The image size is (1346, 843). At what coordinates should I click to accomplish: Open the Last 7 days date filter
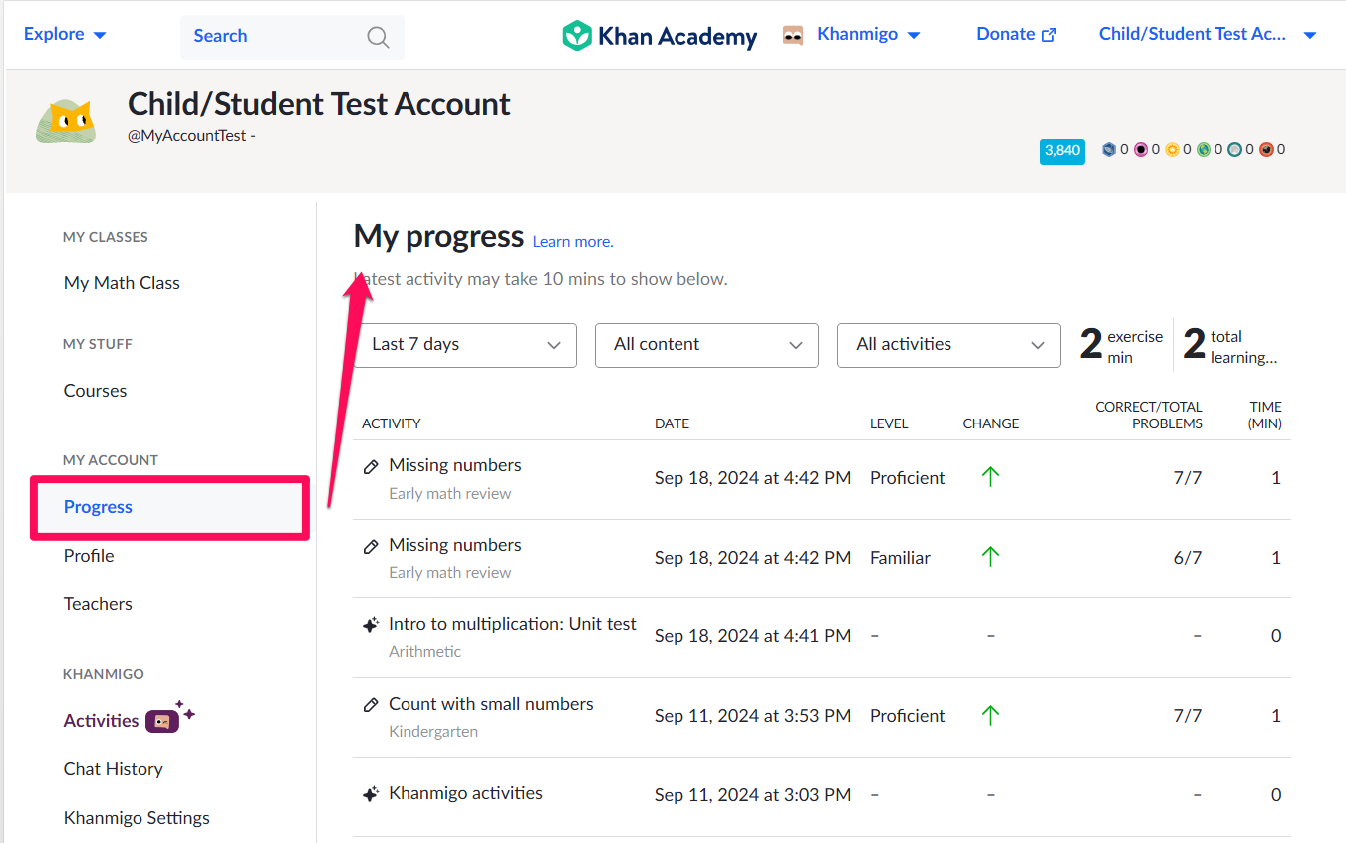tap(465, 345)
